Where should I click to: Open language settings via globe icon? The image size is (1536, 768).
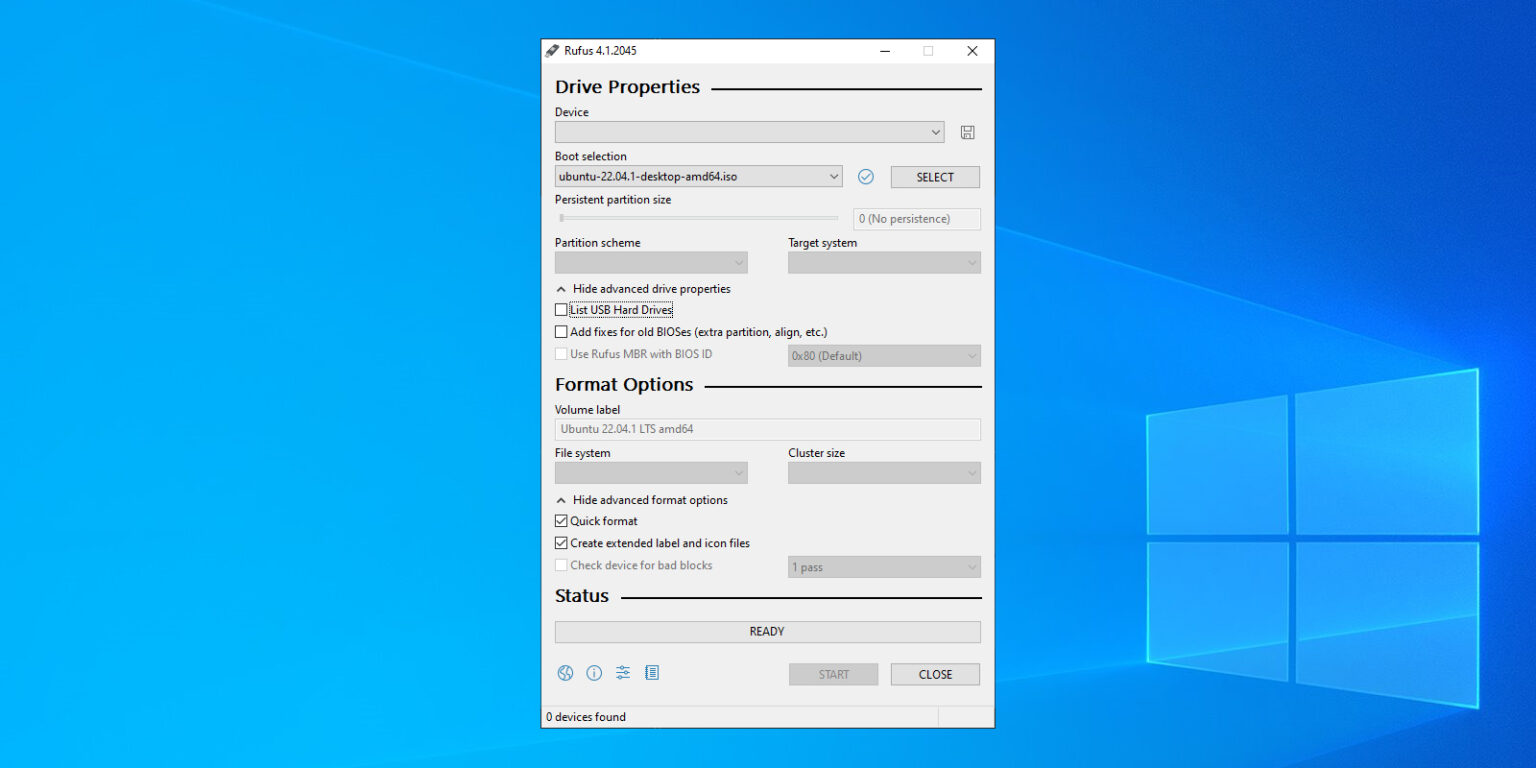pos(565,673)
